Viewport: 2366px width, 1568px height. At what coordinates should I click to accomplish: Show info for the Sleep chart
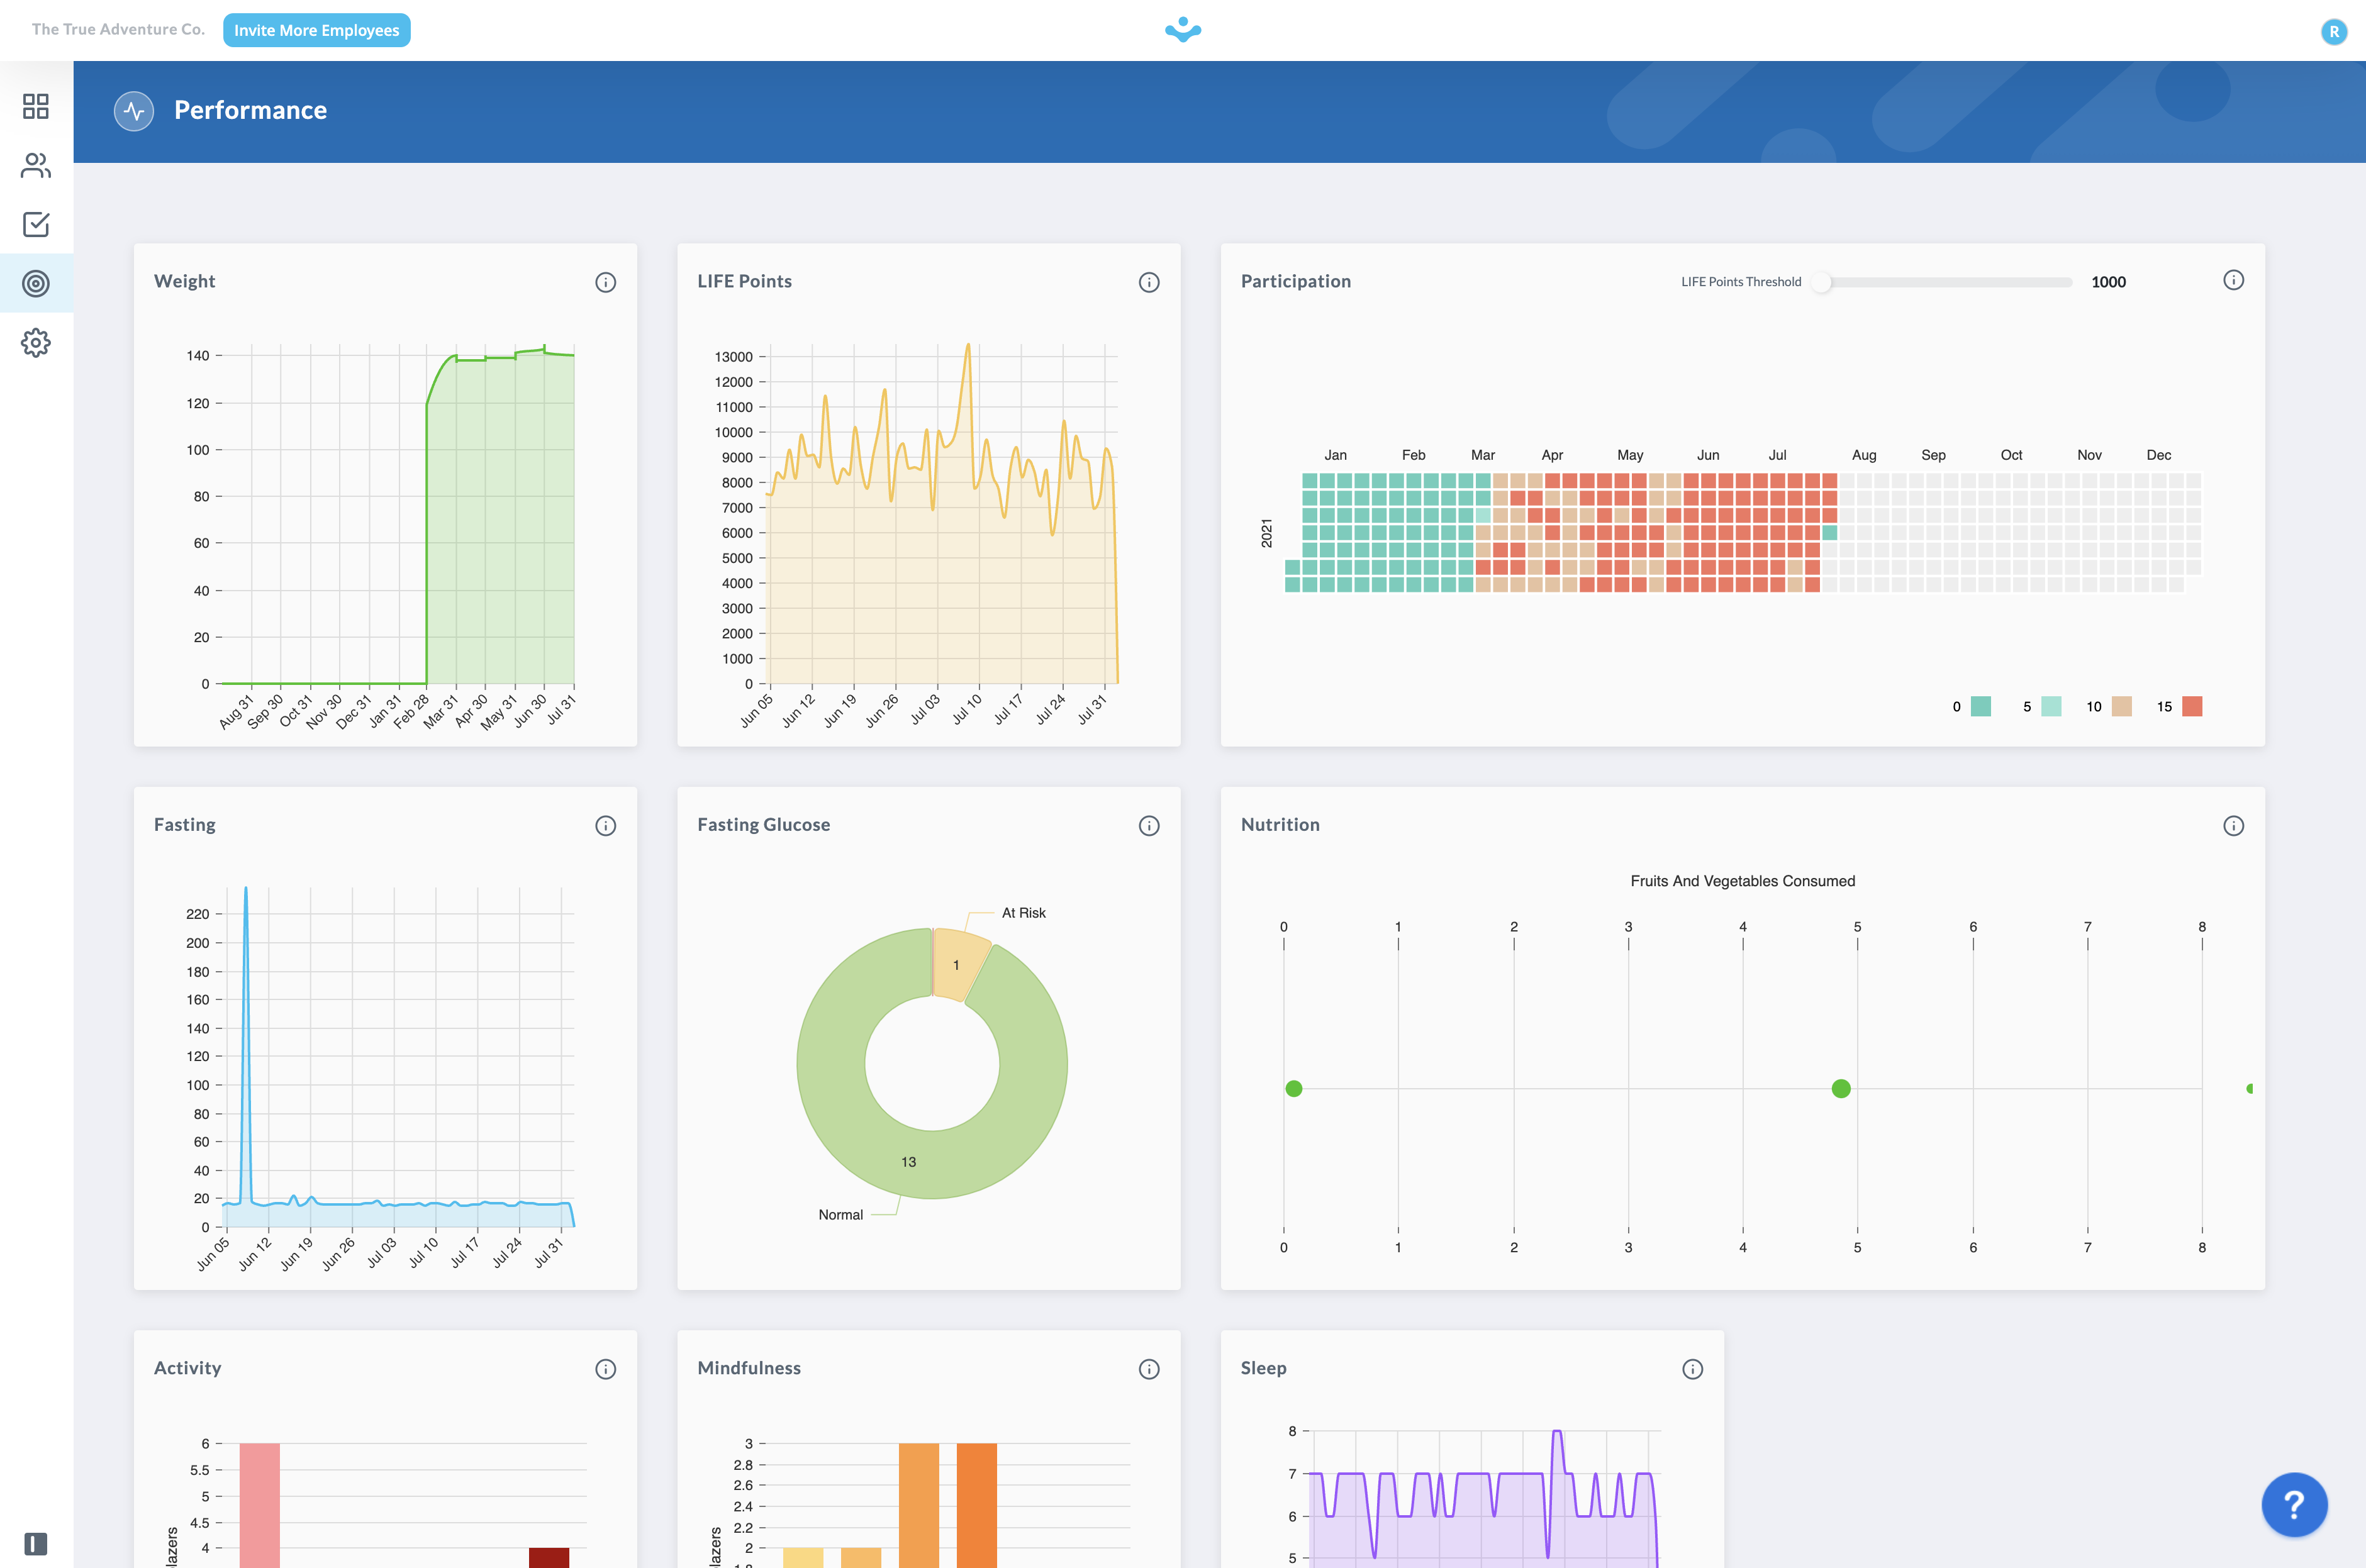click(x=1692, y=1369)
